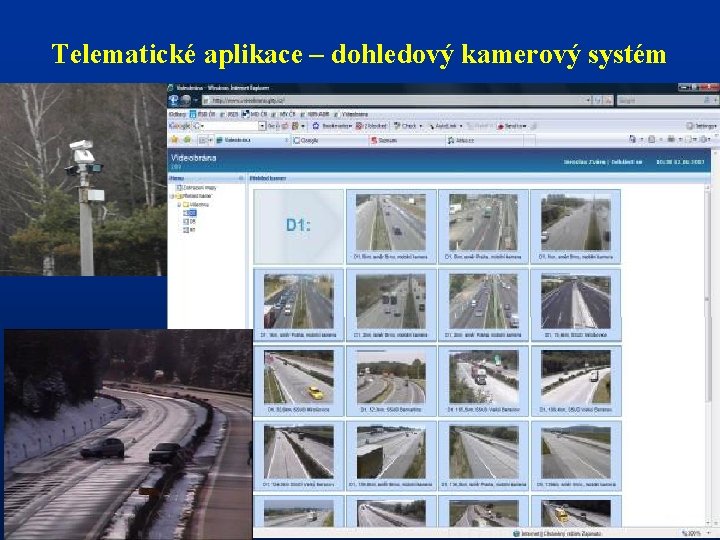
Task: Click the New Tab button
Action: (x=529, y=141)
